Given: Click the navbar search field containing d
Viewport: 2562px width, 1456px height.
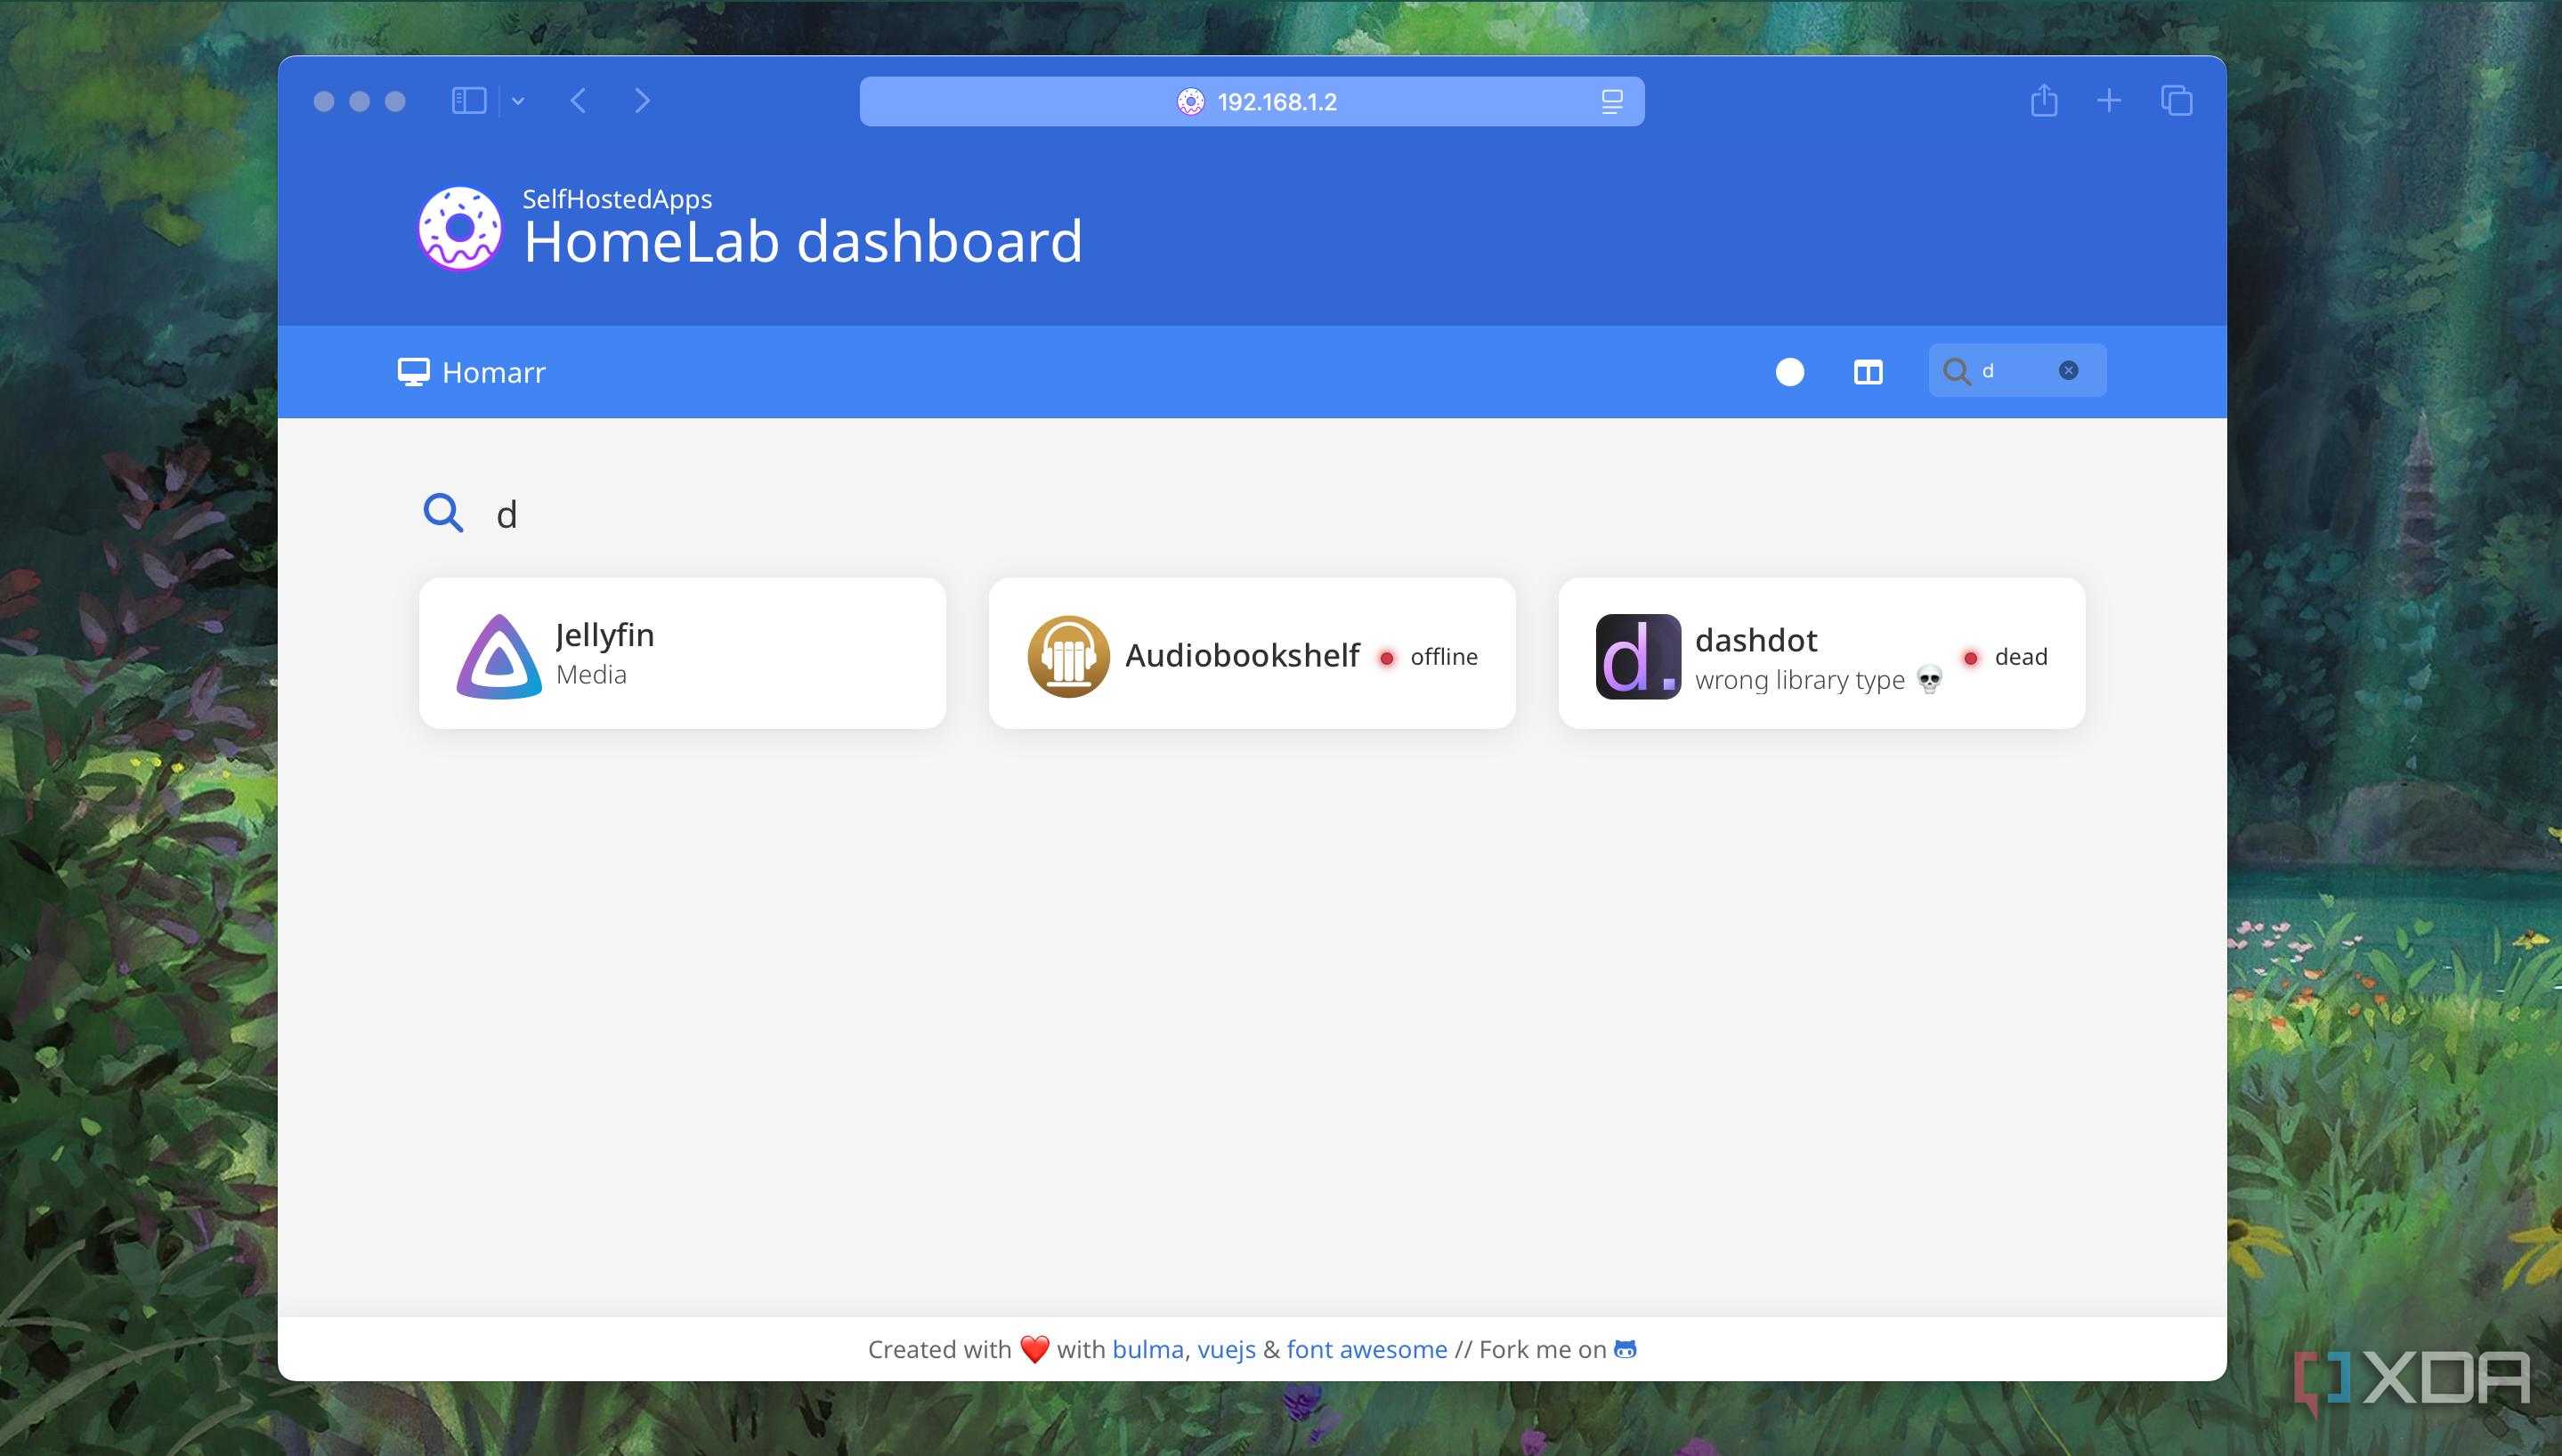Looking at the screenshot, I should [2017, 371].
